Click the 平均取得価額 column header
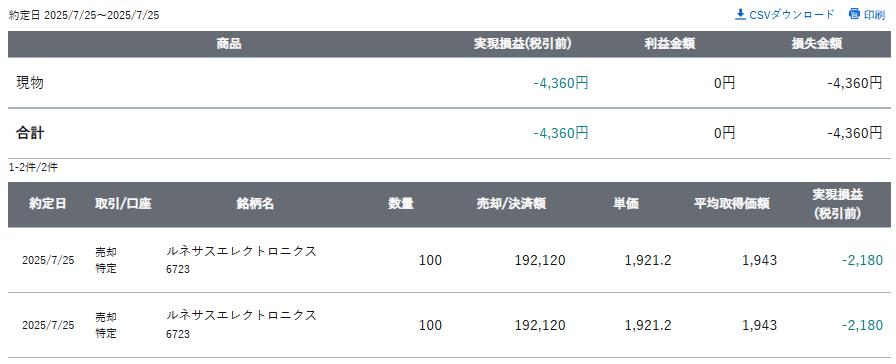 731,204
